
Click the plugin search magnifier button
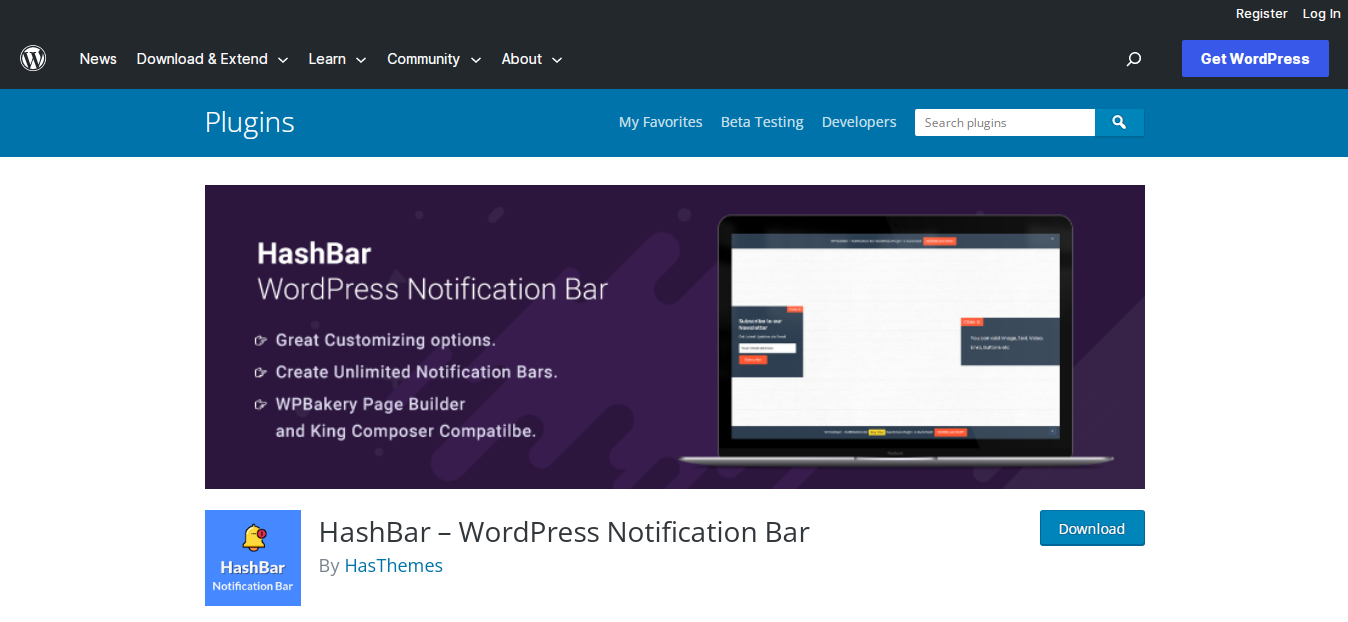coord(1119,122)
